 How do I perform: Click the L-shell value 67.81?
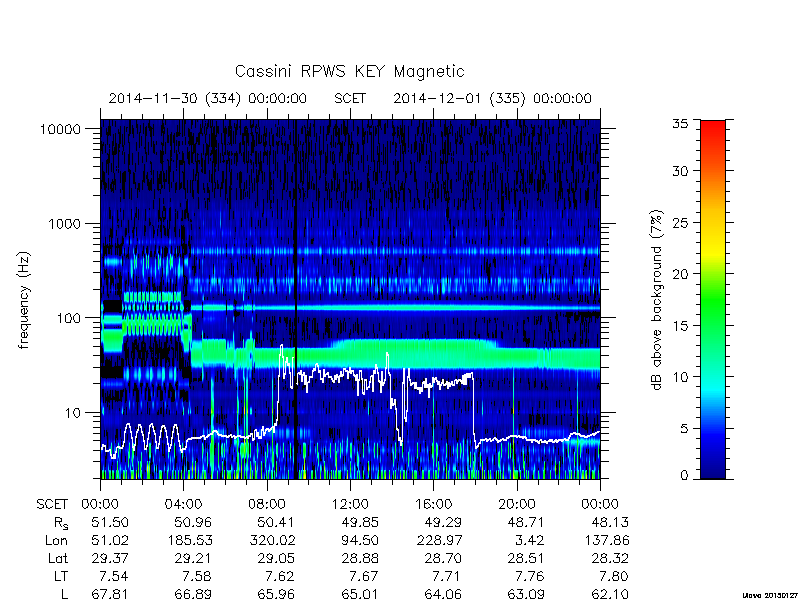(110, 594)
